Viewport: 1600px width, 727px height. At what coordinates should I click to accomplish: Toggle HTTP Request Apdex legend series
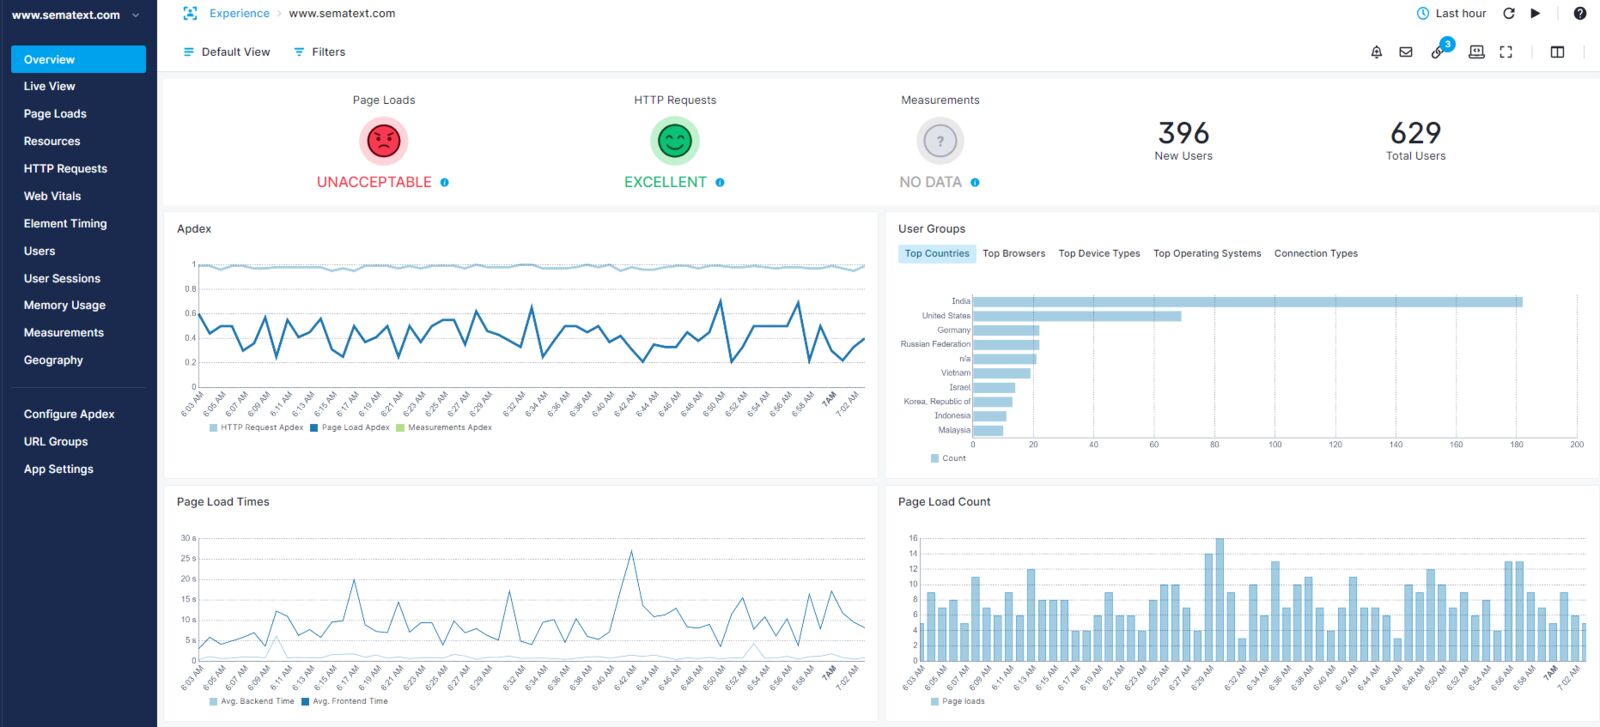click(x=256, y=428)
